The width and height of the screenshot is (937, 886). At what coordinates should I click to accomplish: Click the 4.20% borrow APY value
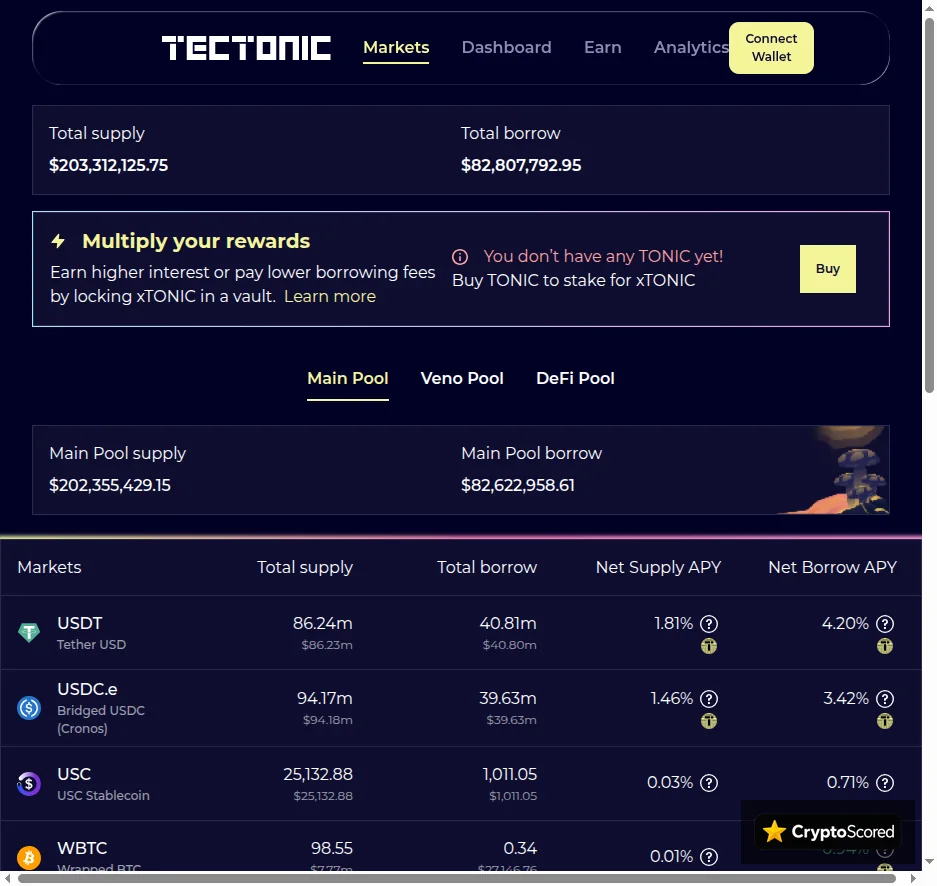845,623
